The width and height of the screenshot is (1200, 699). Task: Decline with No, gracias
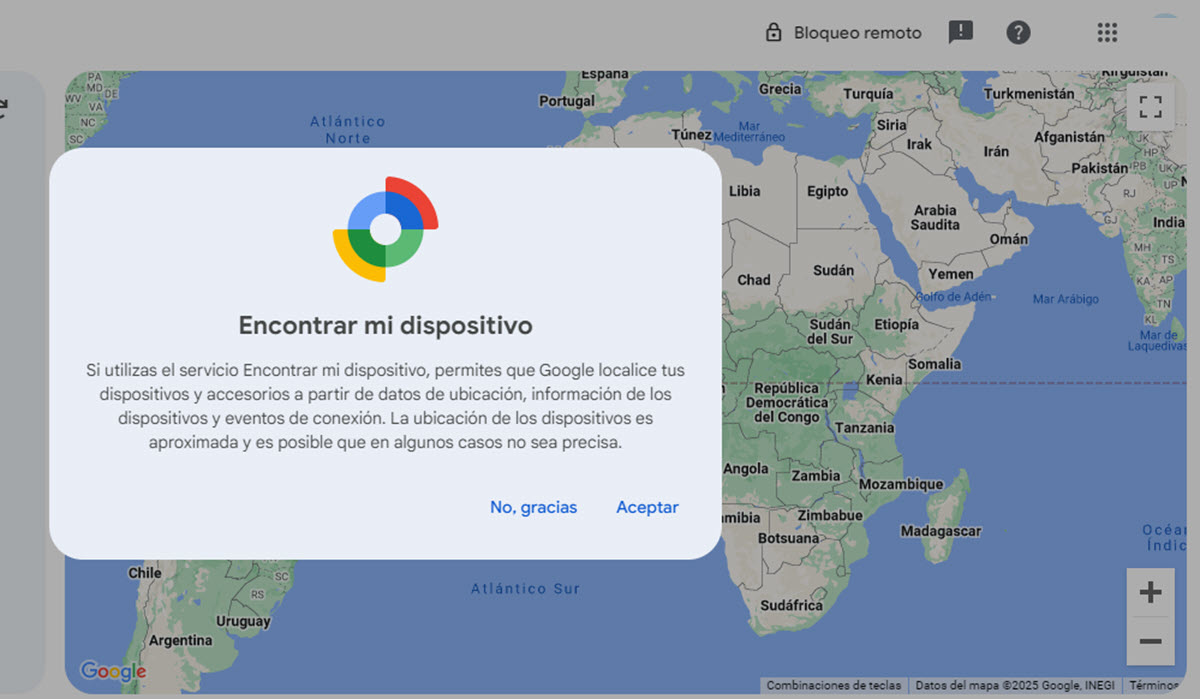[x=533, y=507]
